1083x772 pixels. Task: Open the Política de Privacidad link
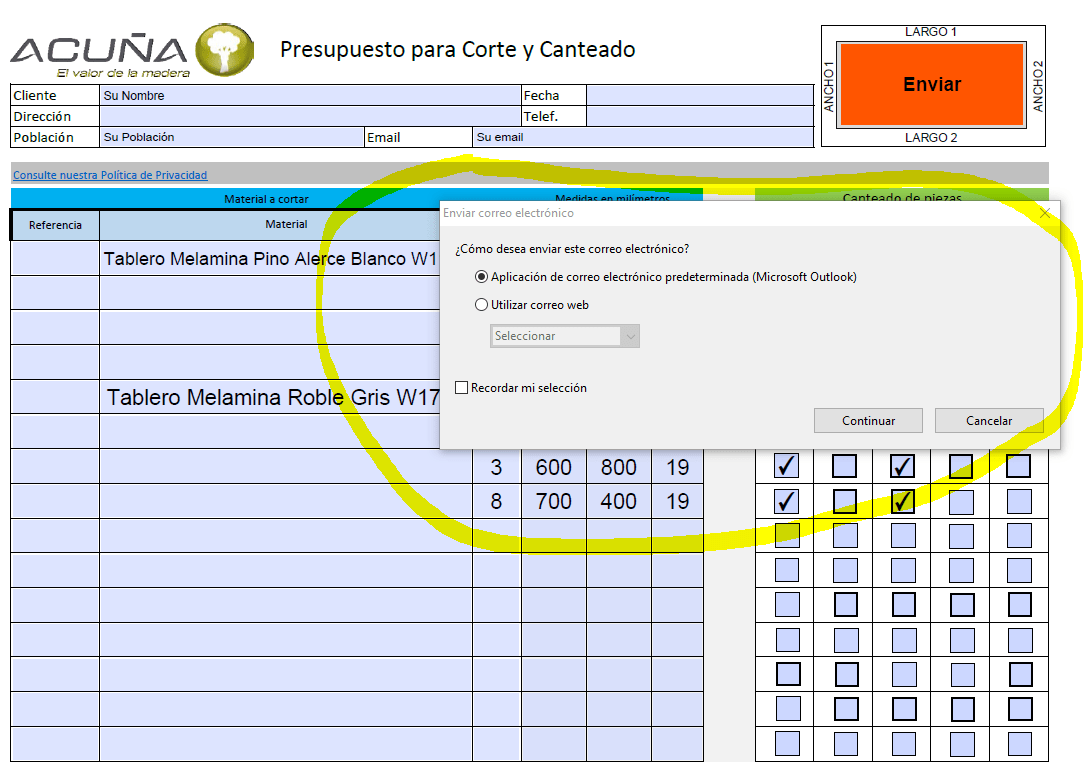110,175
